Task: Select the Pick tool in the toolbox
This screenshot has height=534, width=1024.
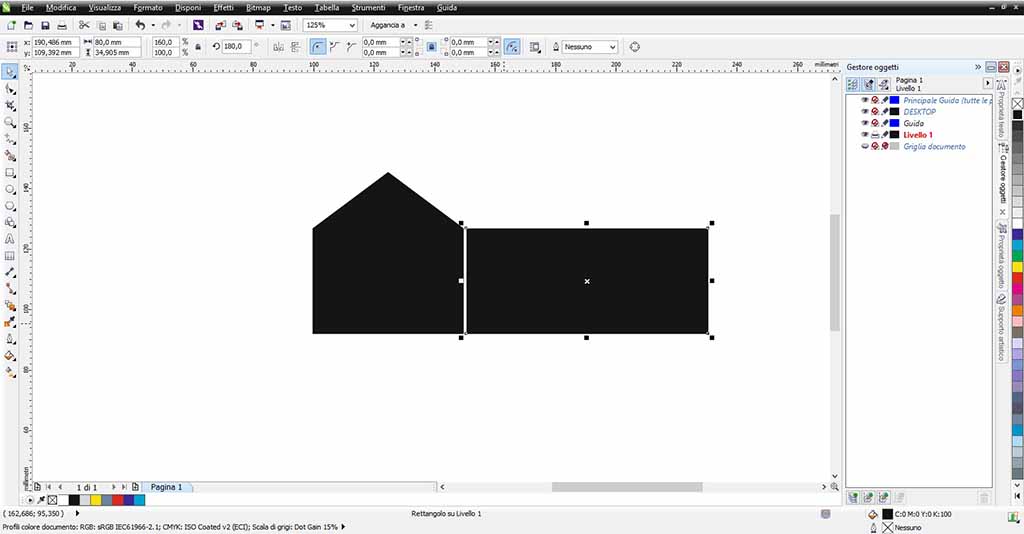Action: 10,71
